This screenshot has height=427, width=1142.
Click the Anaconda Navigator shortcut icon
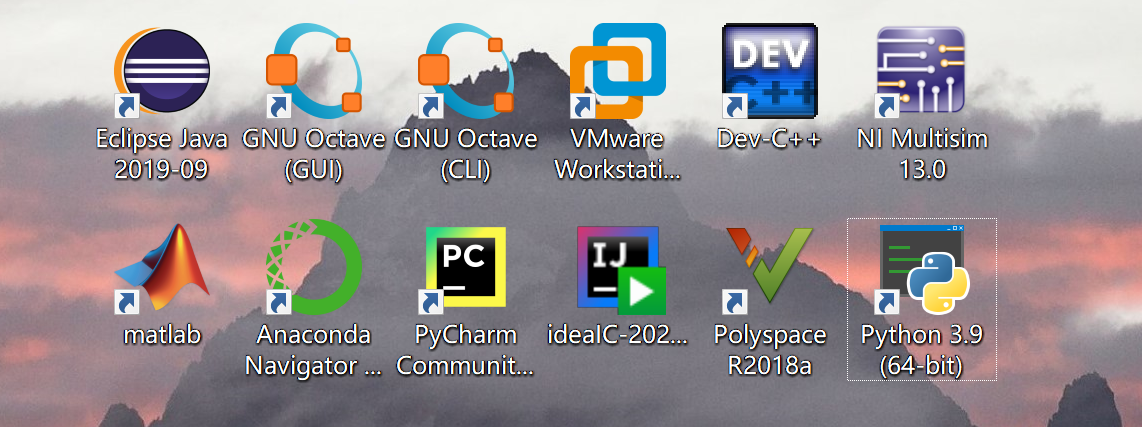(314, 268)
